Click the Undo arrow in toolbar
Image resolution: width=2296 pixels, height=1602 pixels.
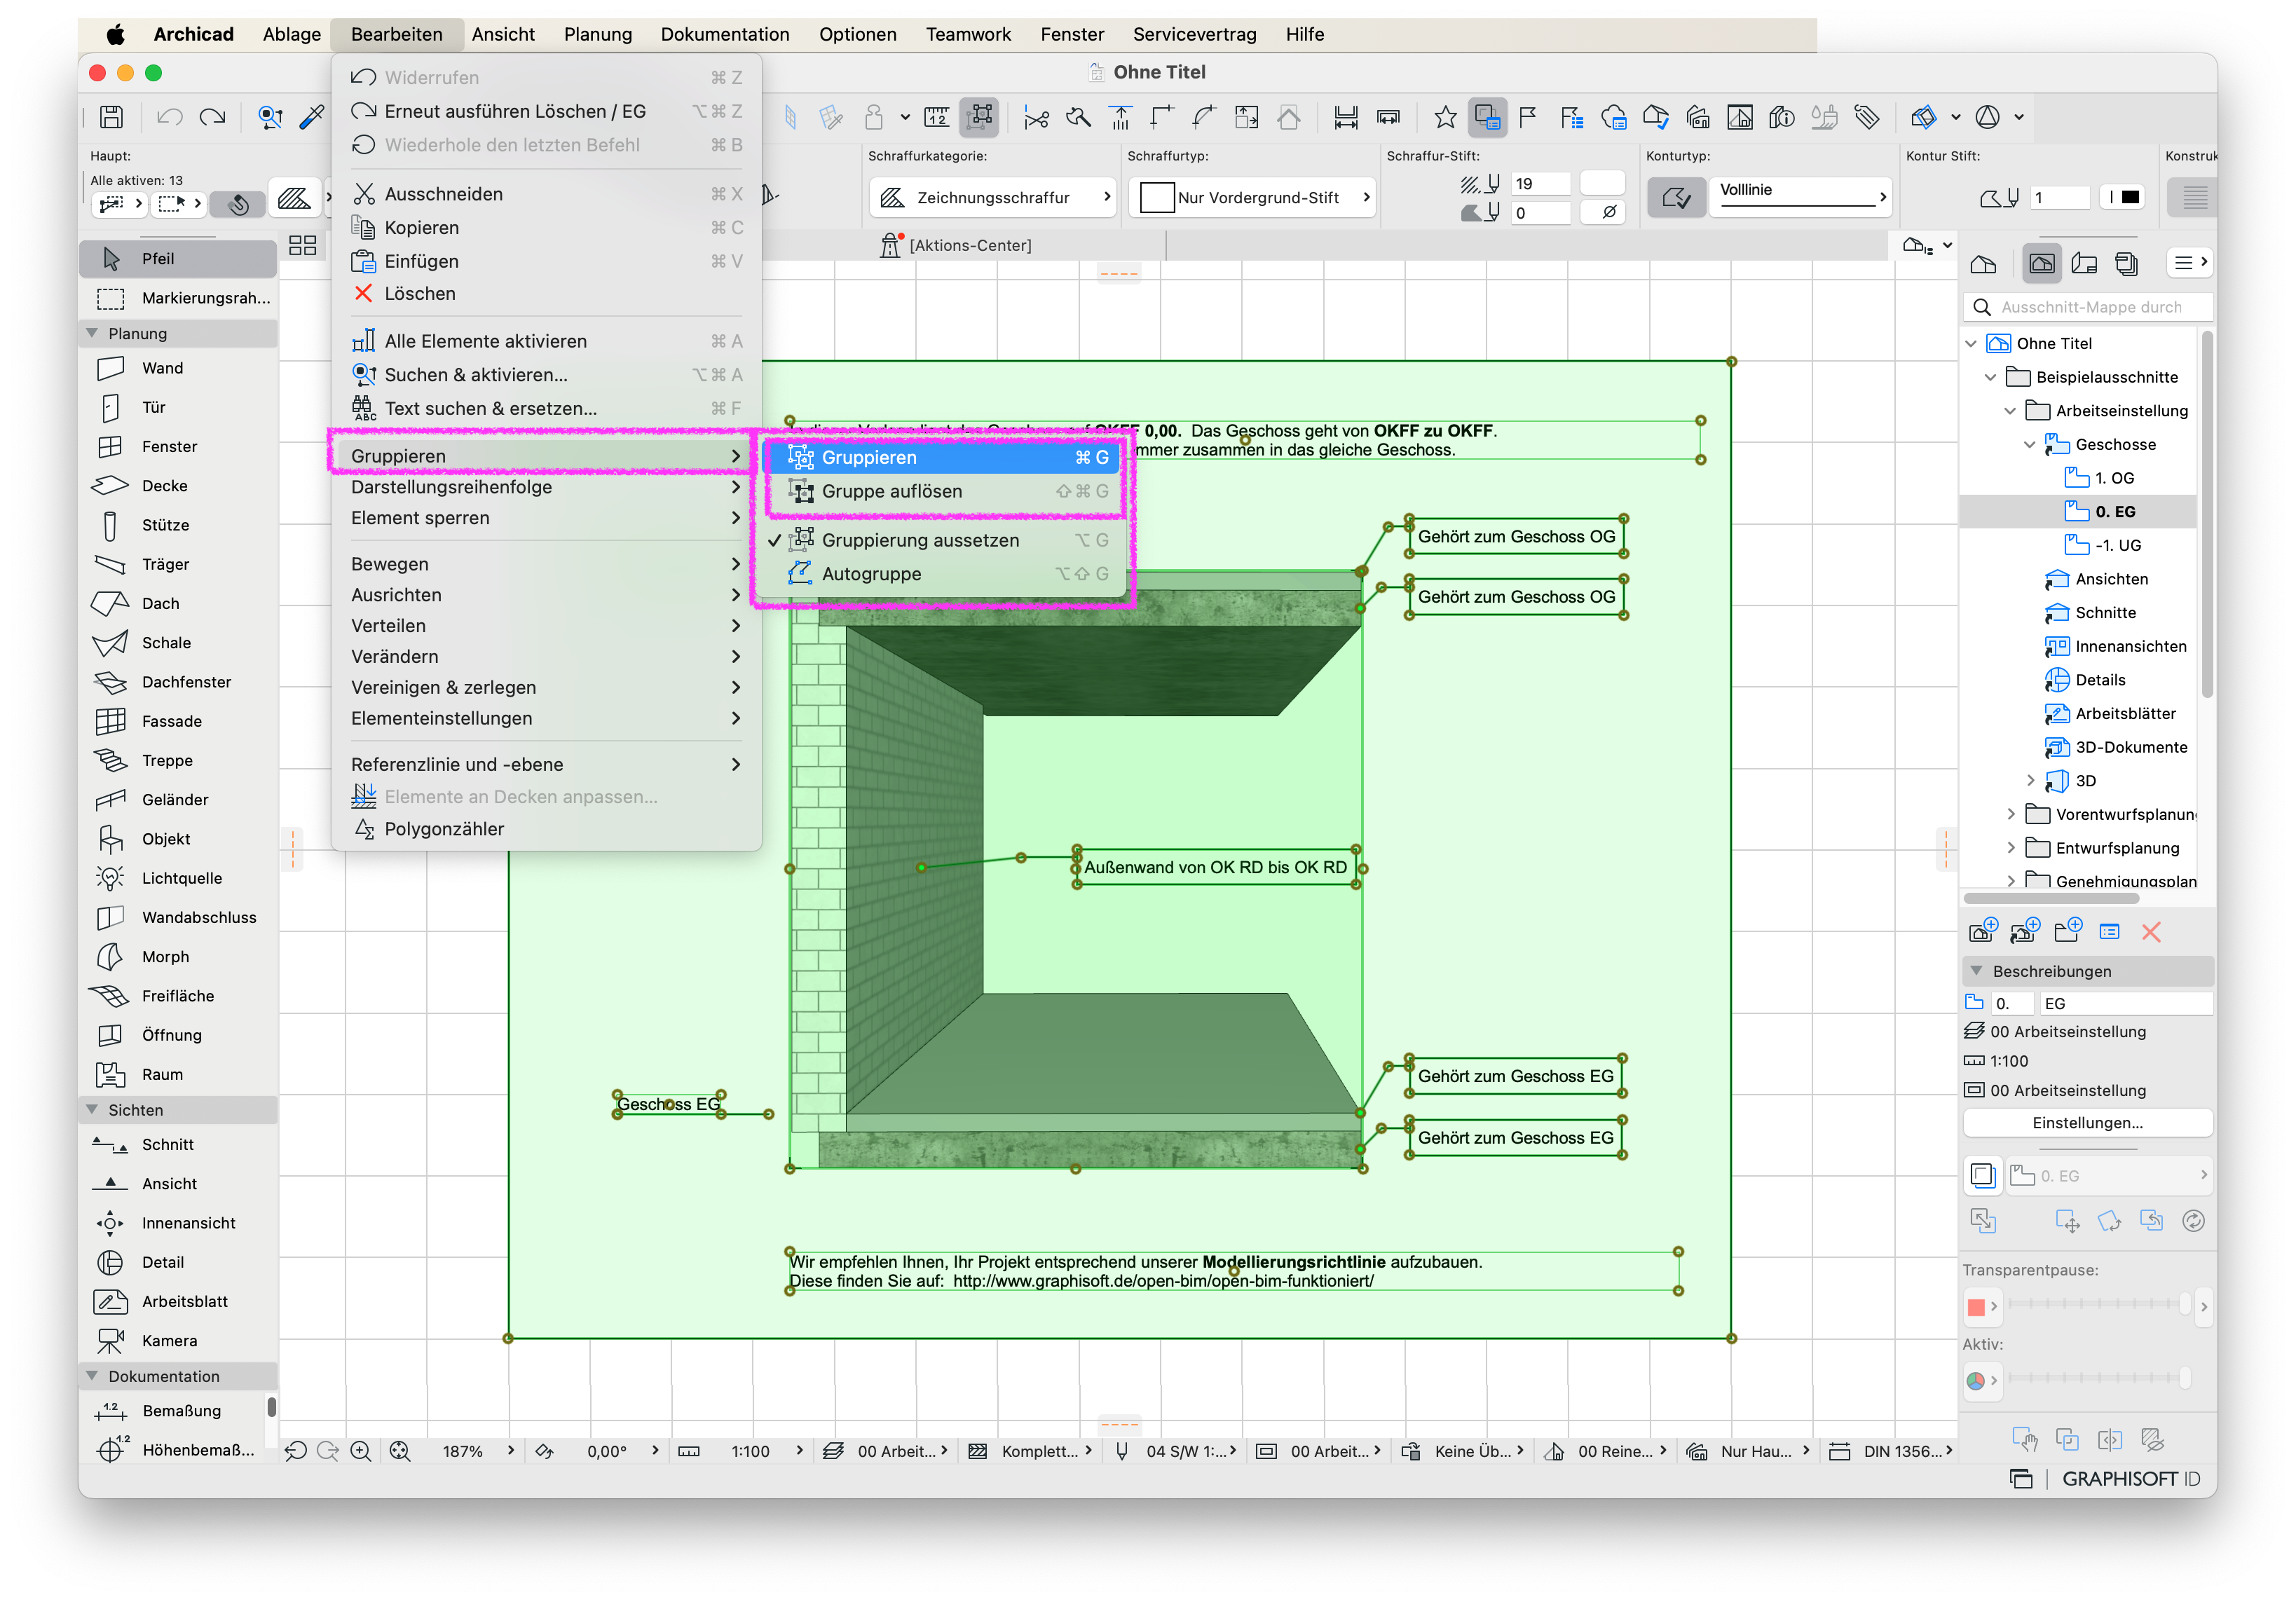[169, 117]
